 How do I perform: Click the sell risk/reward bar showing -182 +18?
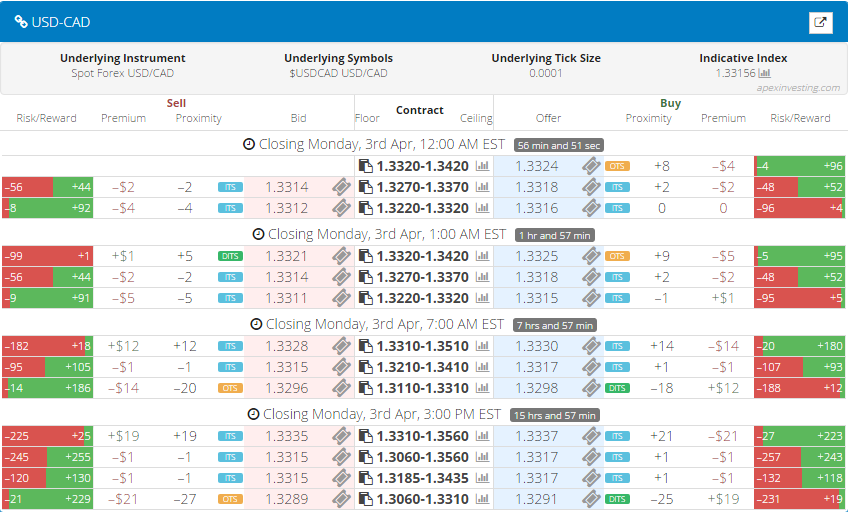[48, 346]
